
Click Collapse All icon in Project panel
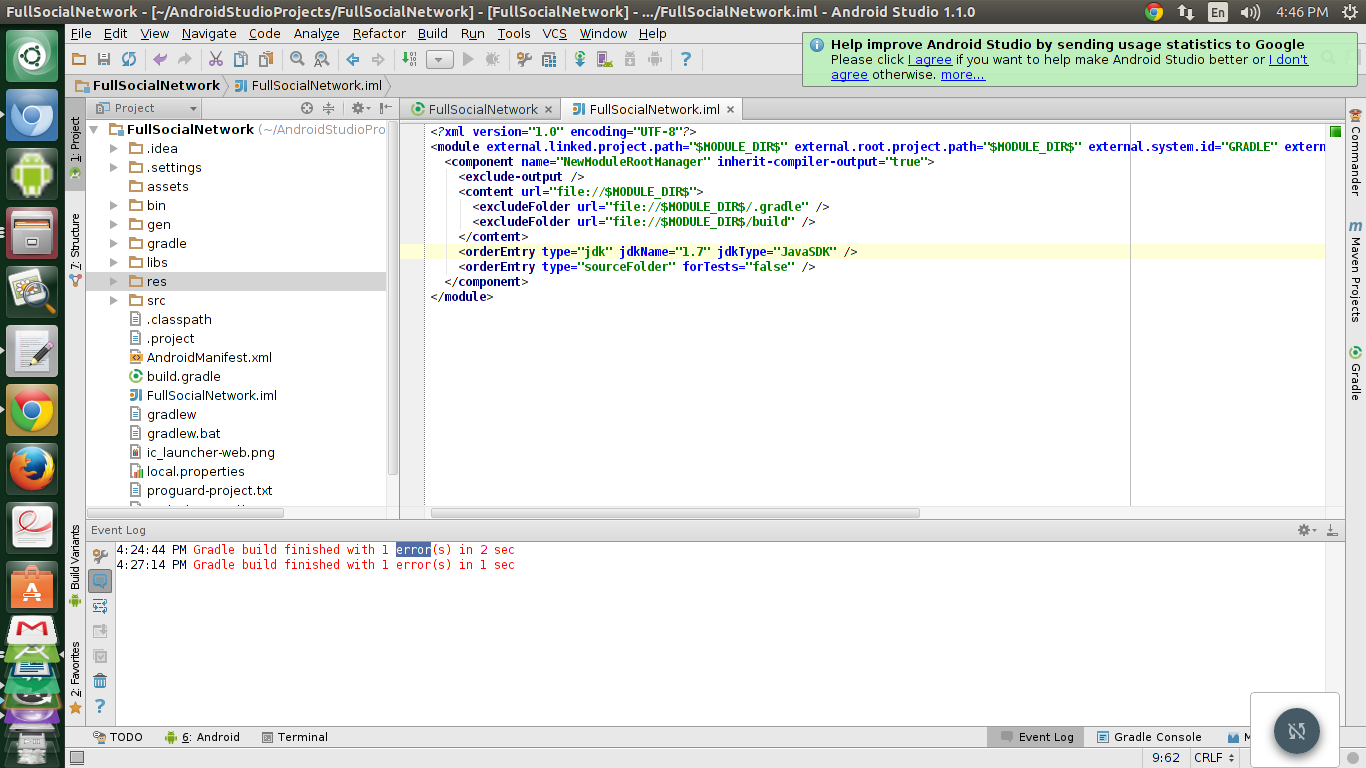(x=328, y=108)
